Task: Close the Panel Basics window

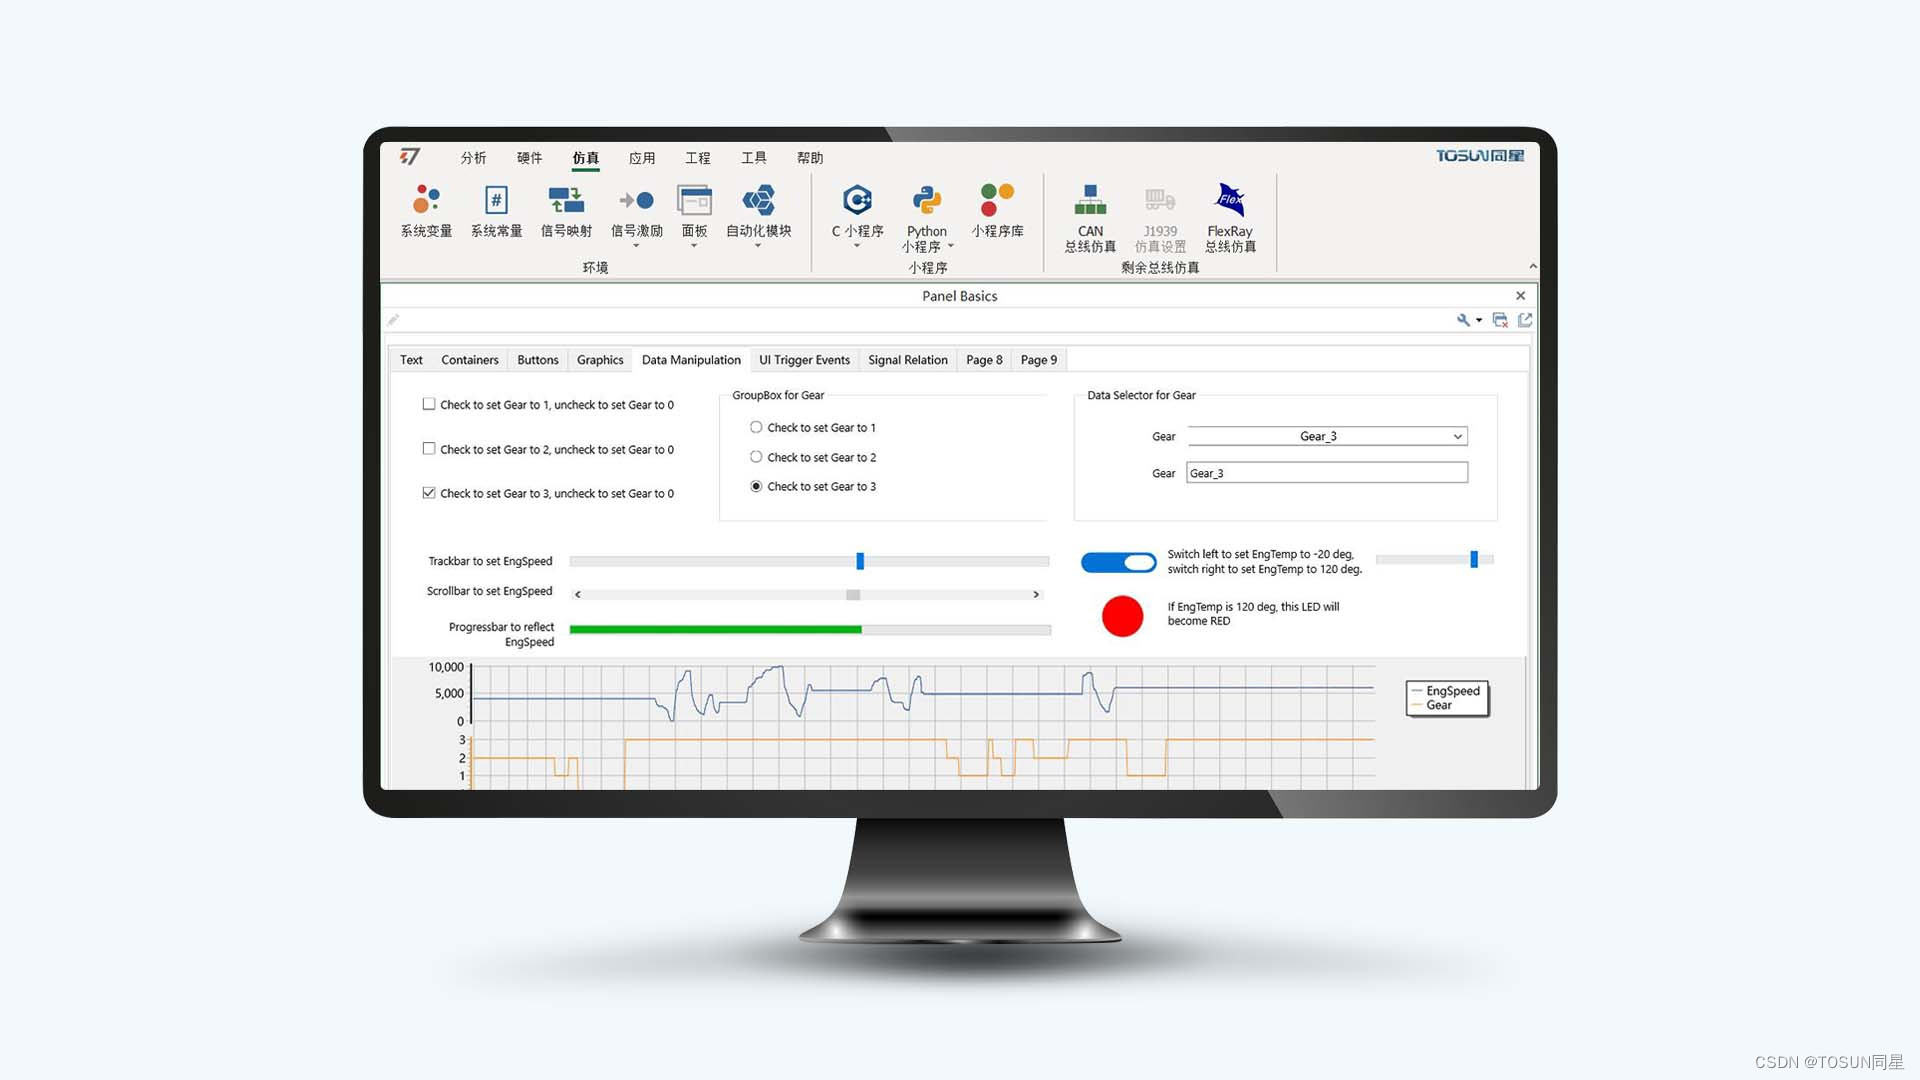Action: (1521, 296)
